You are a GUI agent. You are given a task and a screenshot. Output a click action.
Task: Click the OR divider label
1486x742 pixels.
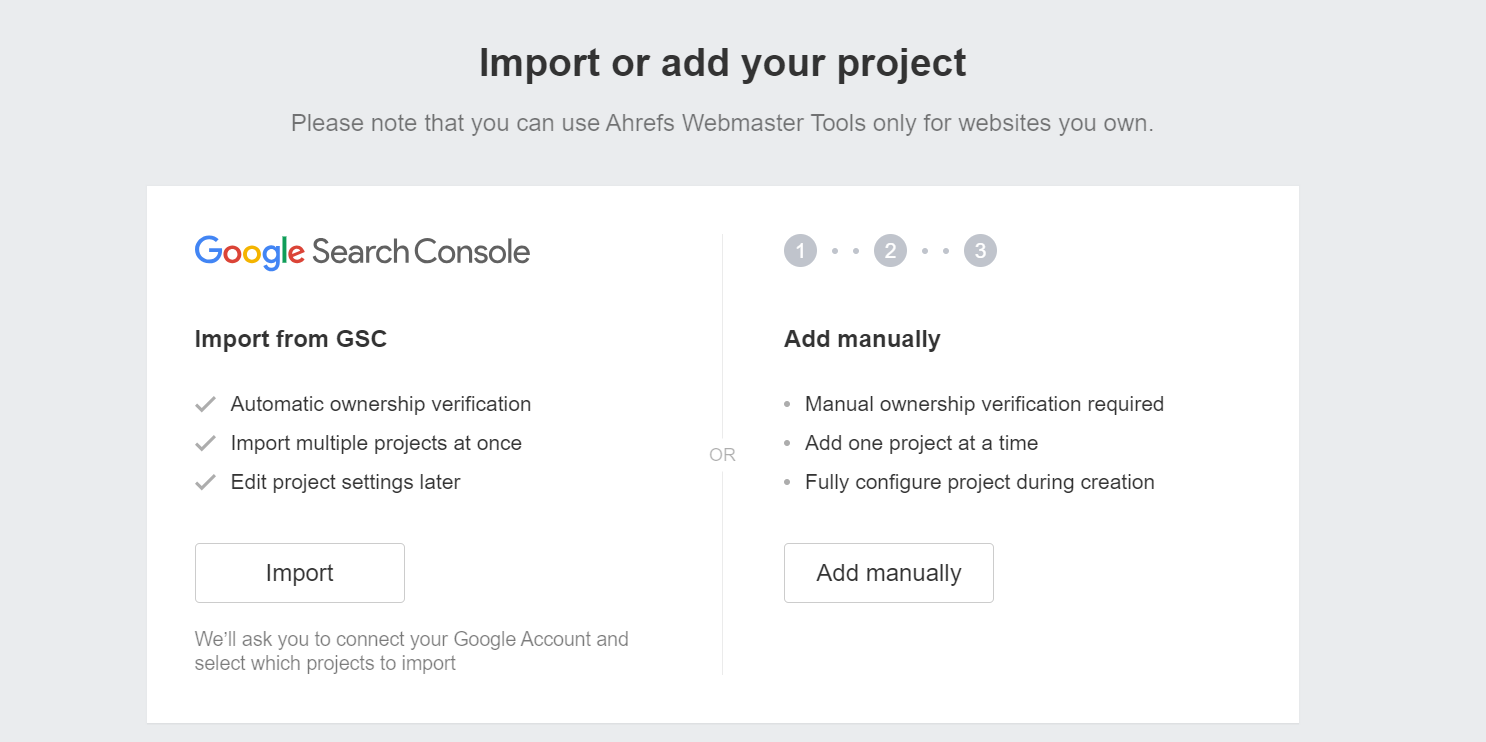[x=722, y=455]
